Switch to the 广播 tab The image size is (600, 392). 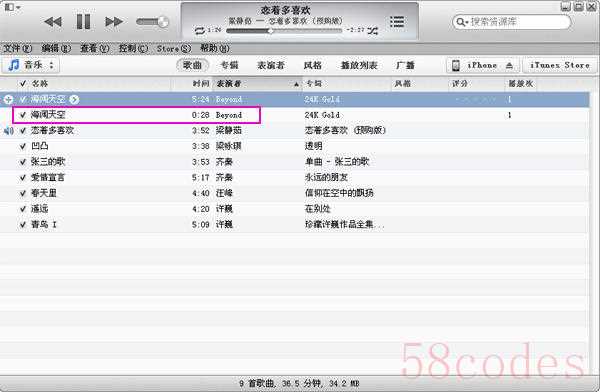coord(405,65)
